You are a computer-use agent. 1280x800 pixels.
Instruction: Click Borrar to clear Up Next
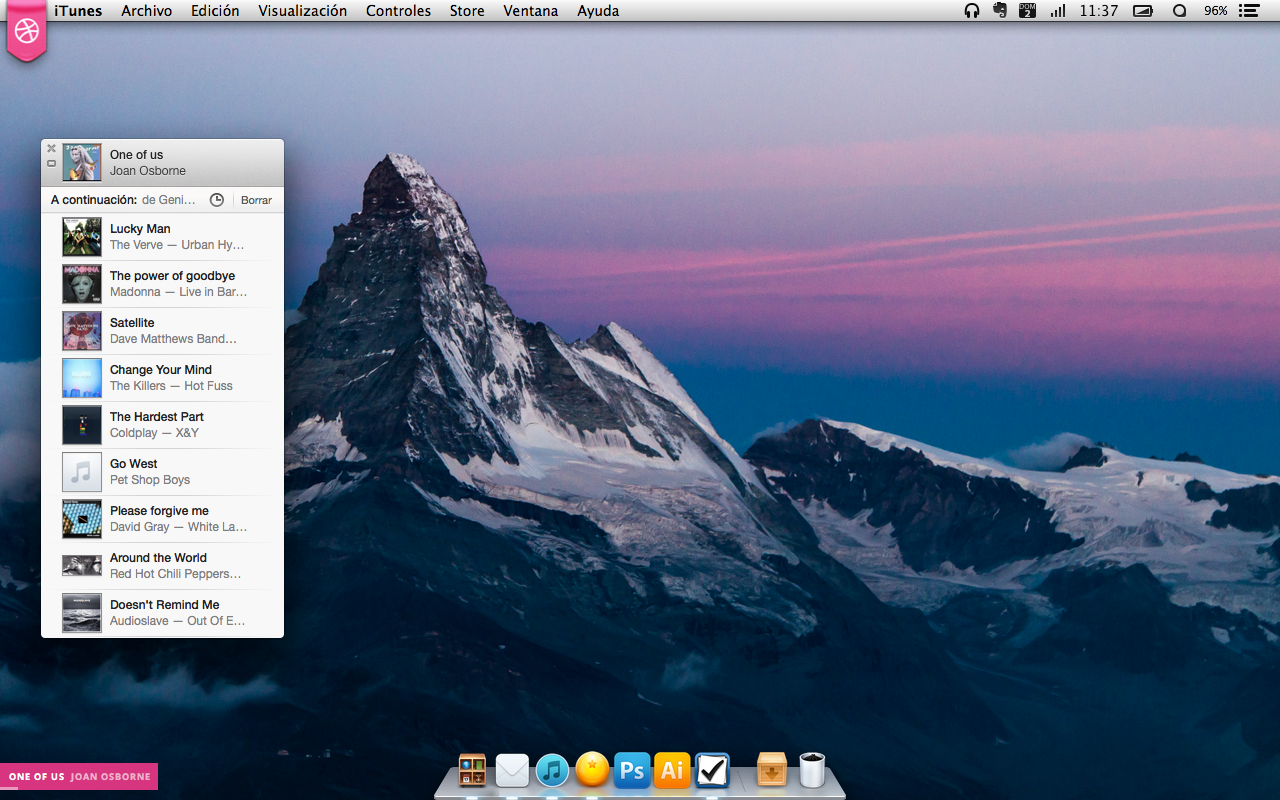(x=256, y=200)
